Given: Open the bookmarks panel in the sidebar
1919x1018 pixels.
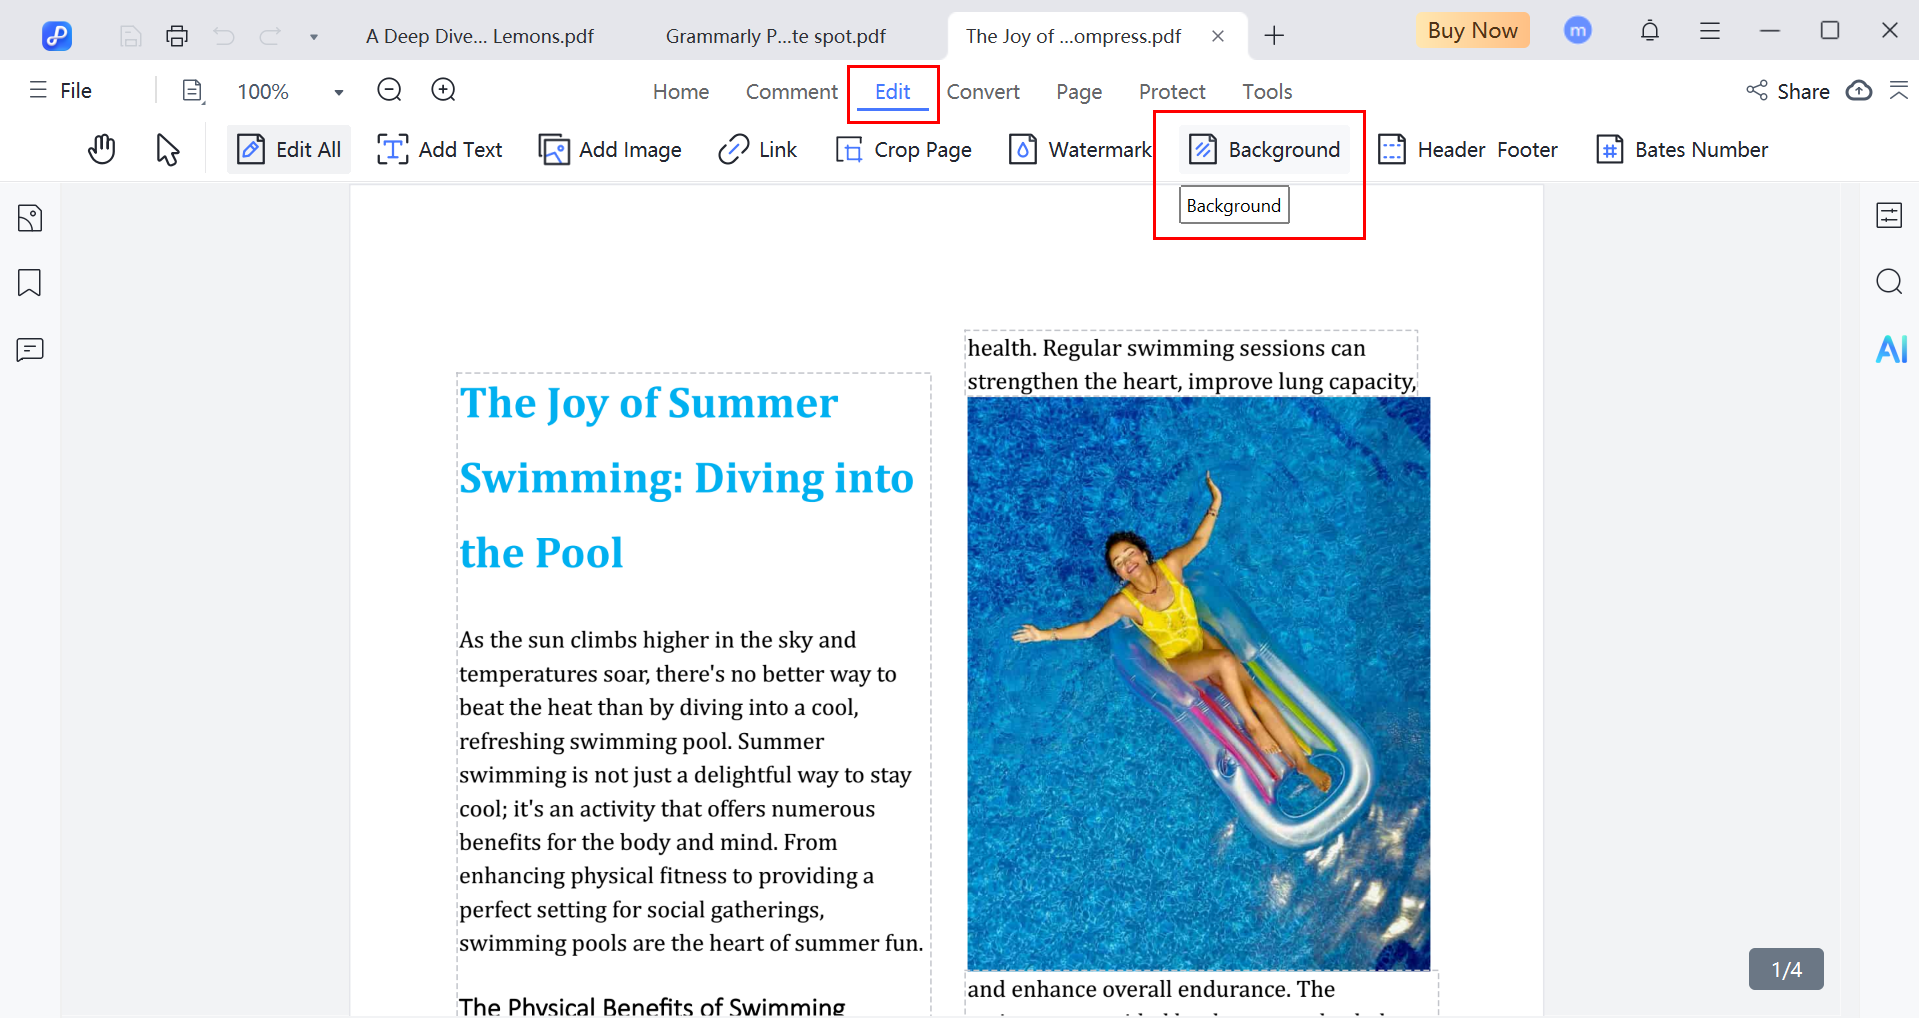Looking at the screenshot, I should tap(30, 283).
